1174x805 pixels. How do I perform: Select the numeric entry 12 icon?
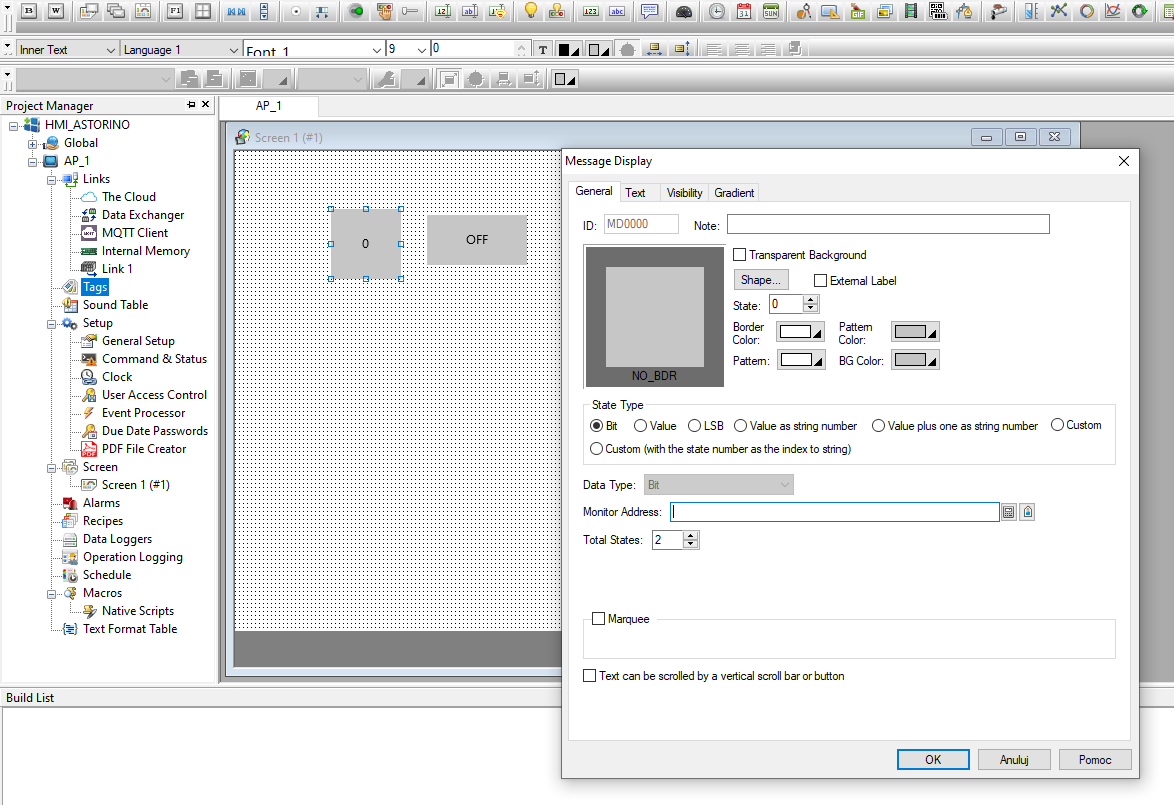point(443,11)
